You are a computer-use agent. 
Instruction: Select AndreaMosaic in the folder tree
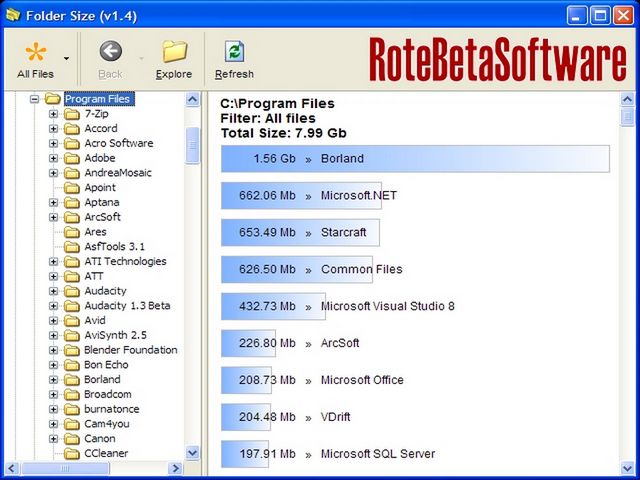click(x=118, y=173)
